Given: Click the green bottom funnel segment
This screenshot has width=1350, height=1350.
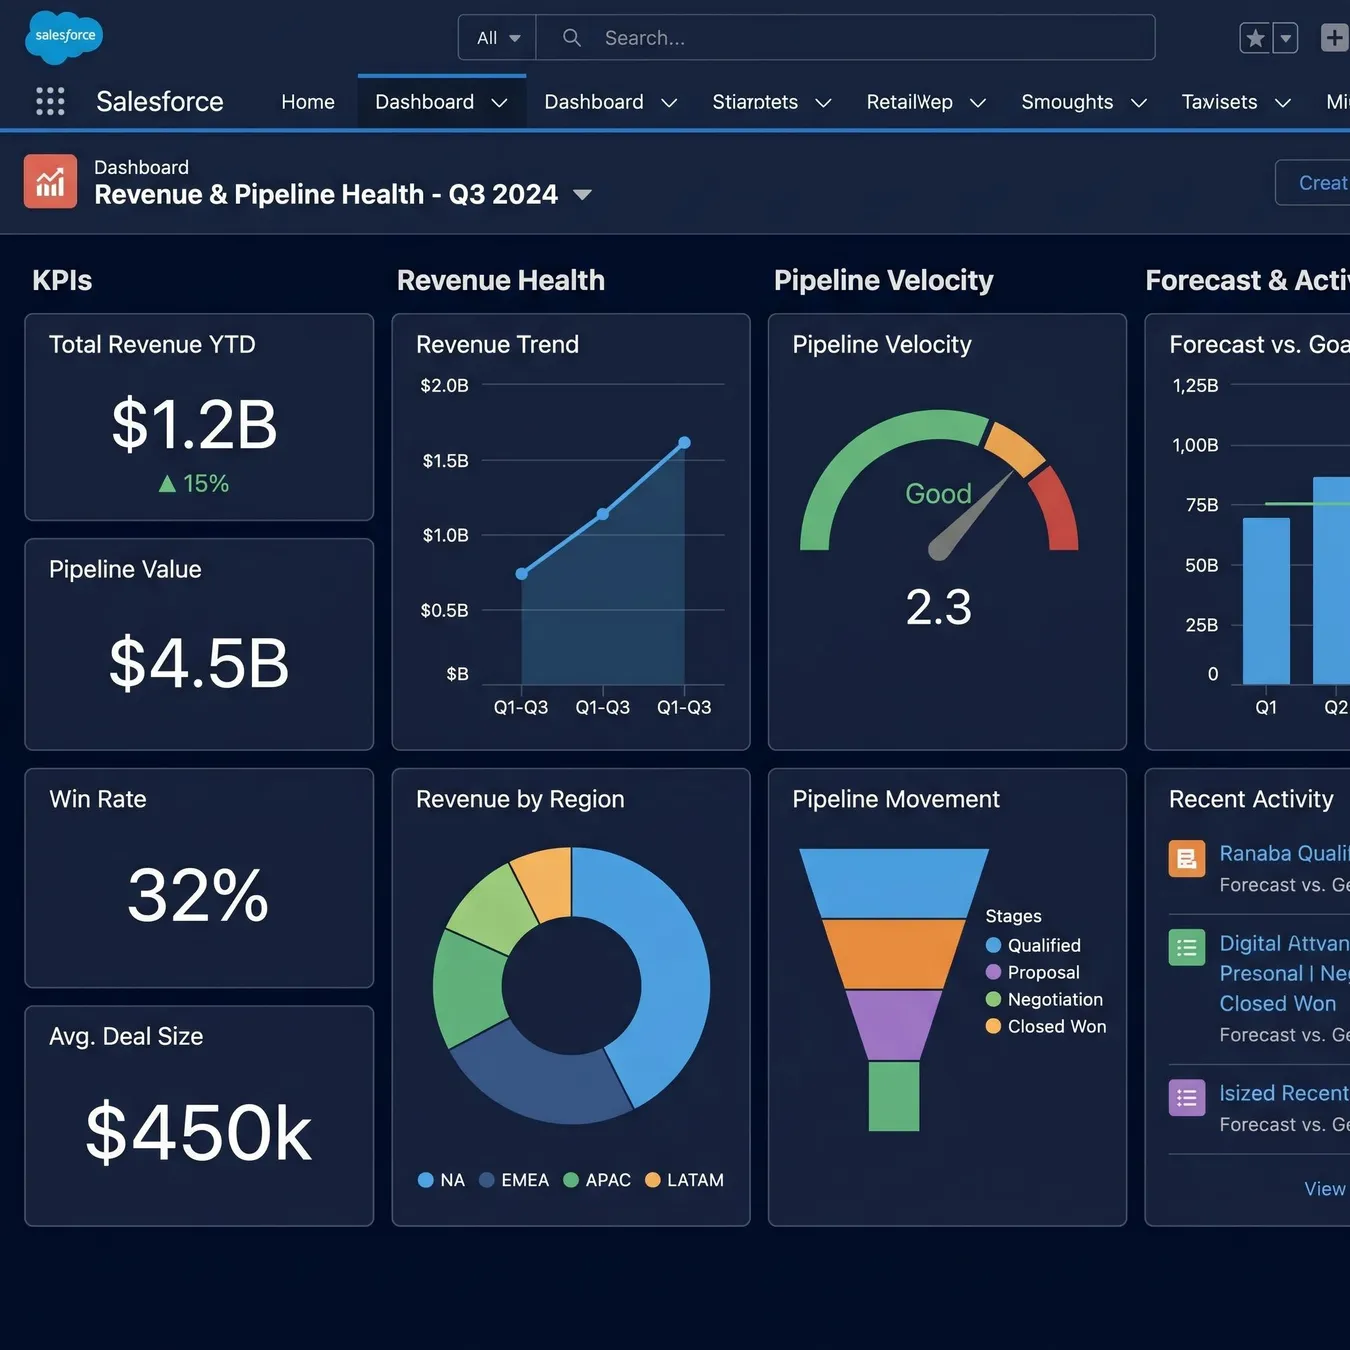Looking at the screenshot, I should tap(894, 1096).
